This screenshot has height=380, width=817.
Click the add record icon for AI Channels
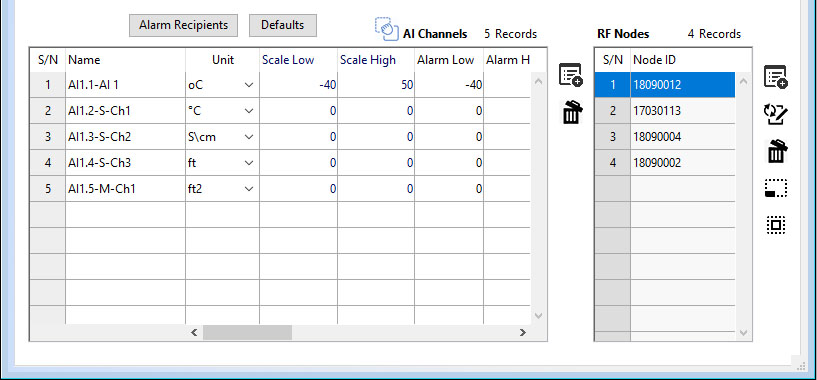pos(571,75)
